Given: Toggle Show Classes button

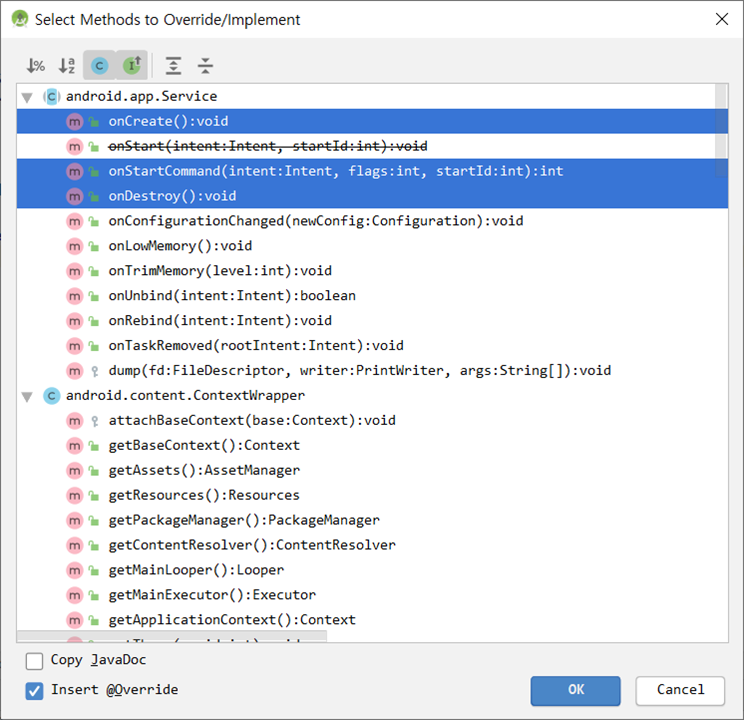Looking at the screenshot, I should click(100, 65).
